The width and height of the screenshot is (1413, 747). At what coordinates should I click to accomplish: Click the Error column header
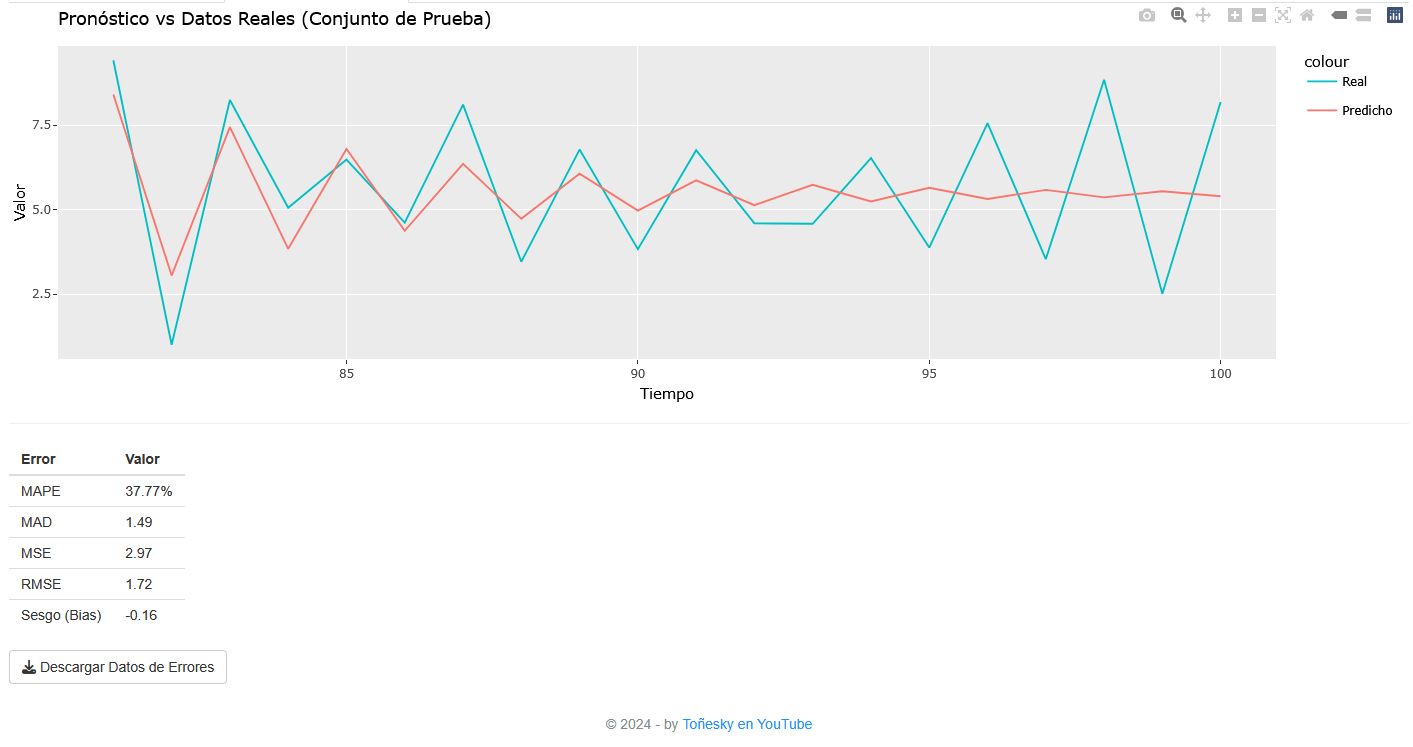pos(38,459)
